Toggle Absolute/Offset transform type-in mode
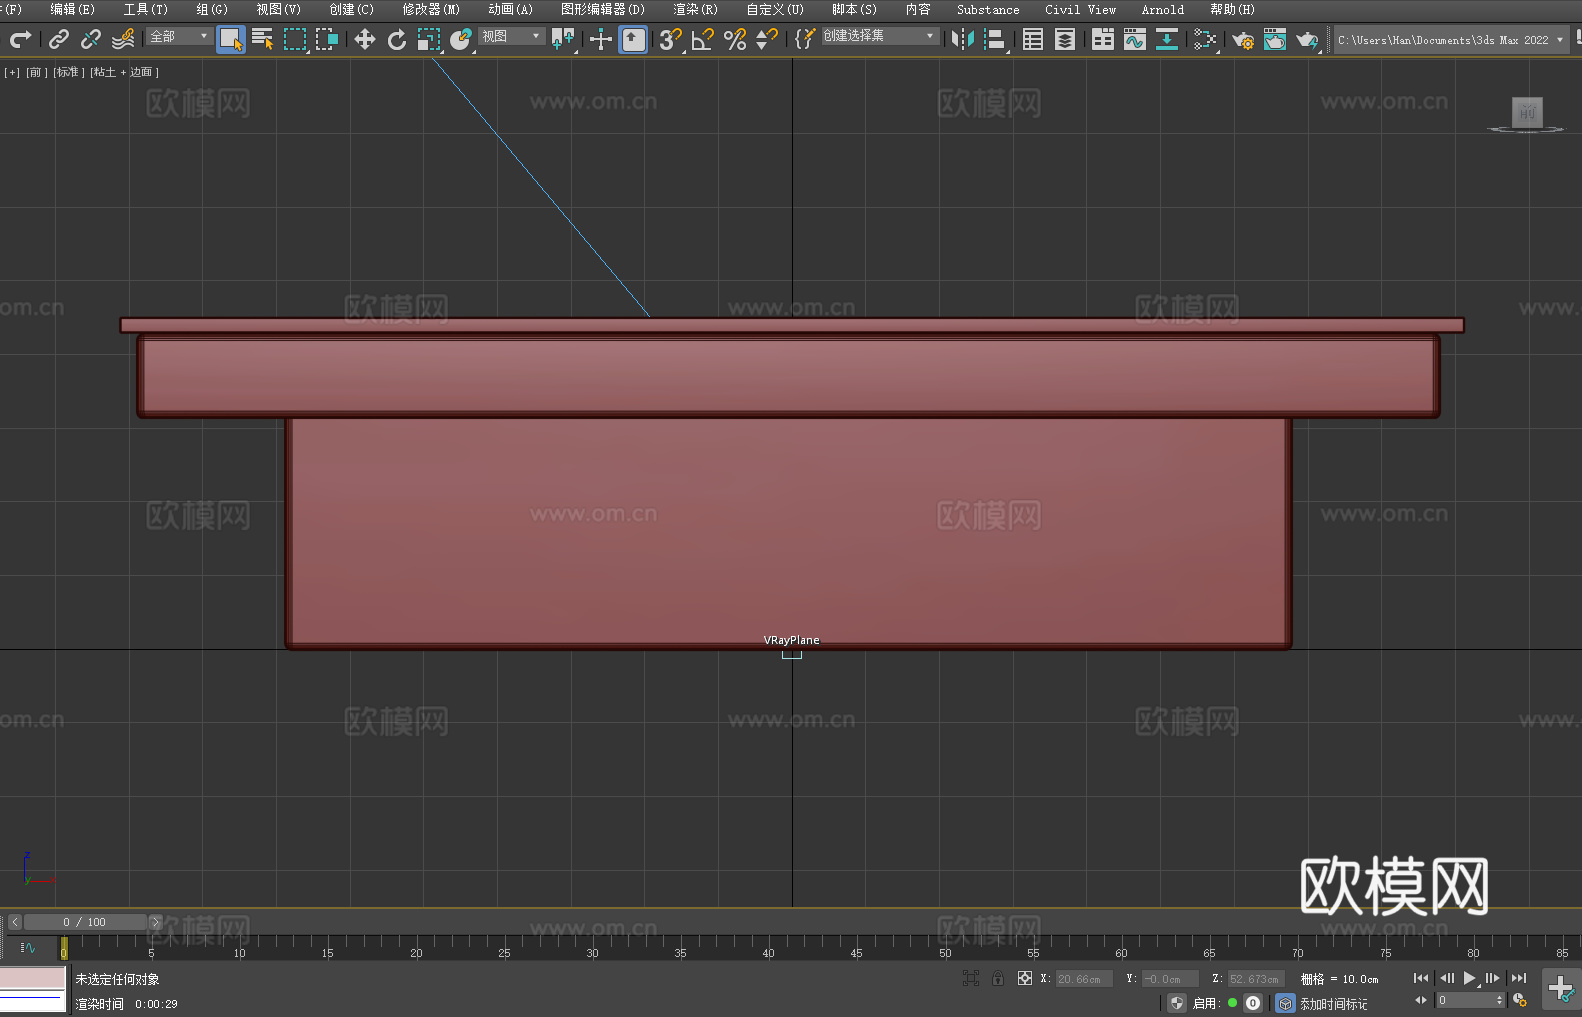Screen dimensions: 1582x1017 tap(1025, 978)
